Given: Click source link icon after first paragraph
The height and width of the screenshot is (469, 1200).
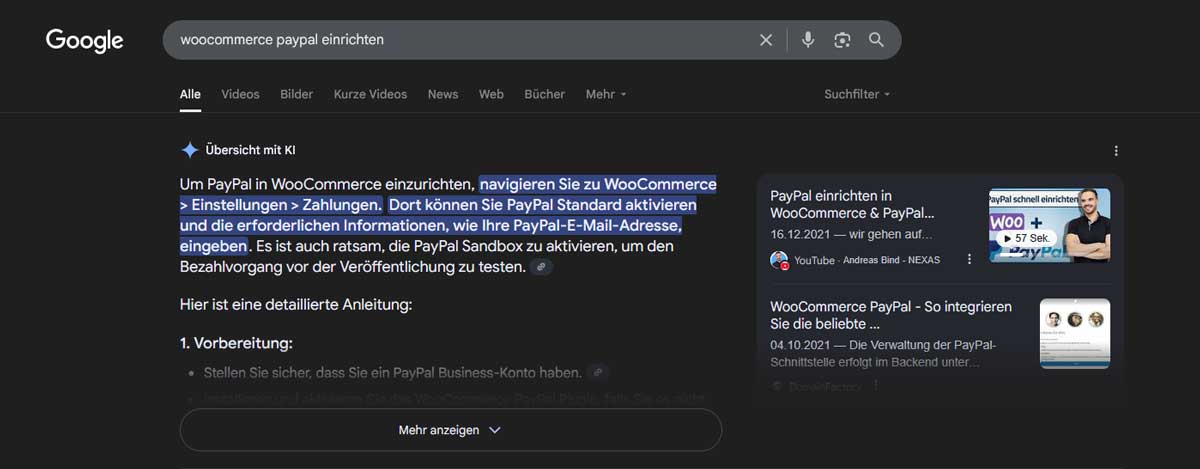Looking at the screenshot, I should [x=541, y=267].
